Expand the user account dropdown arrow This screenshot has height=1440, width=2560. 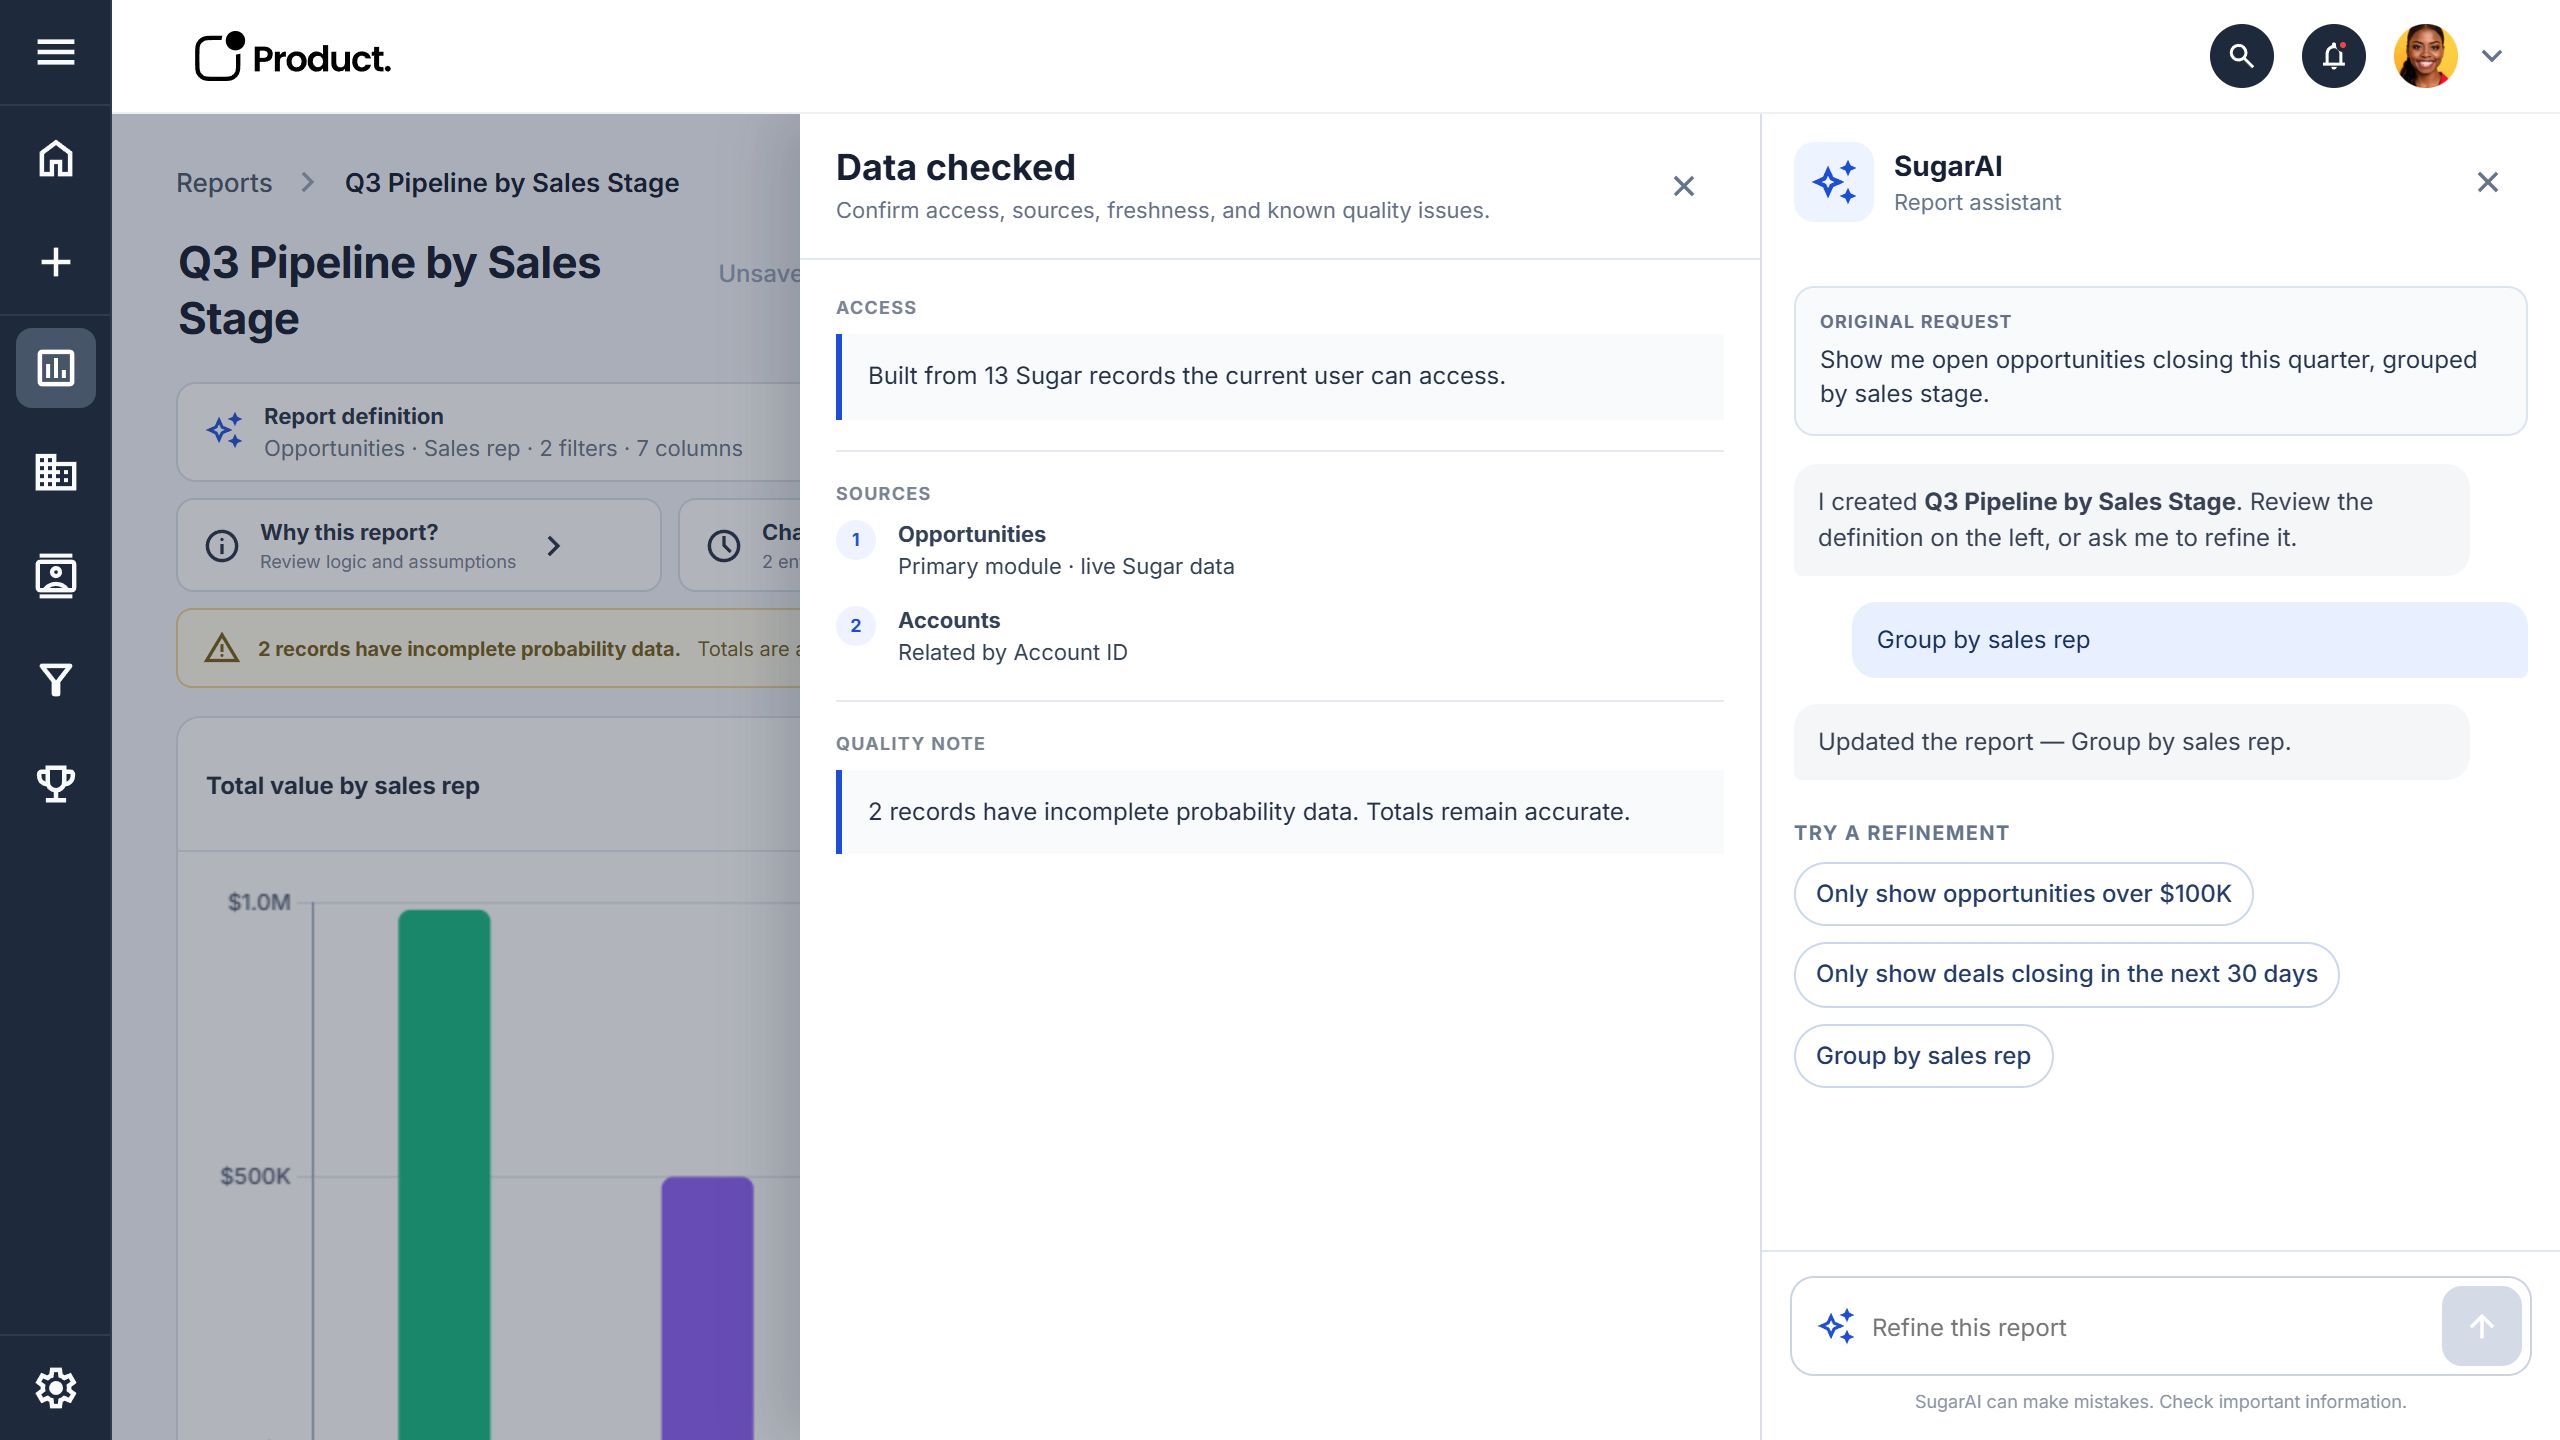[x=2492, y=56]
